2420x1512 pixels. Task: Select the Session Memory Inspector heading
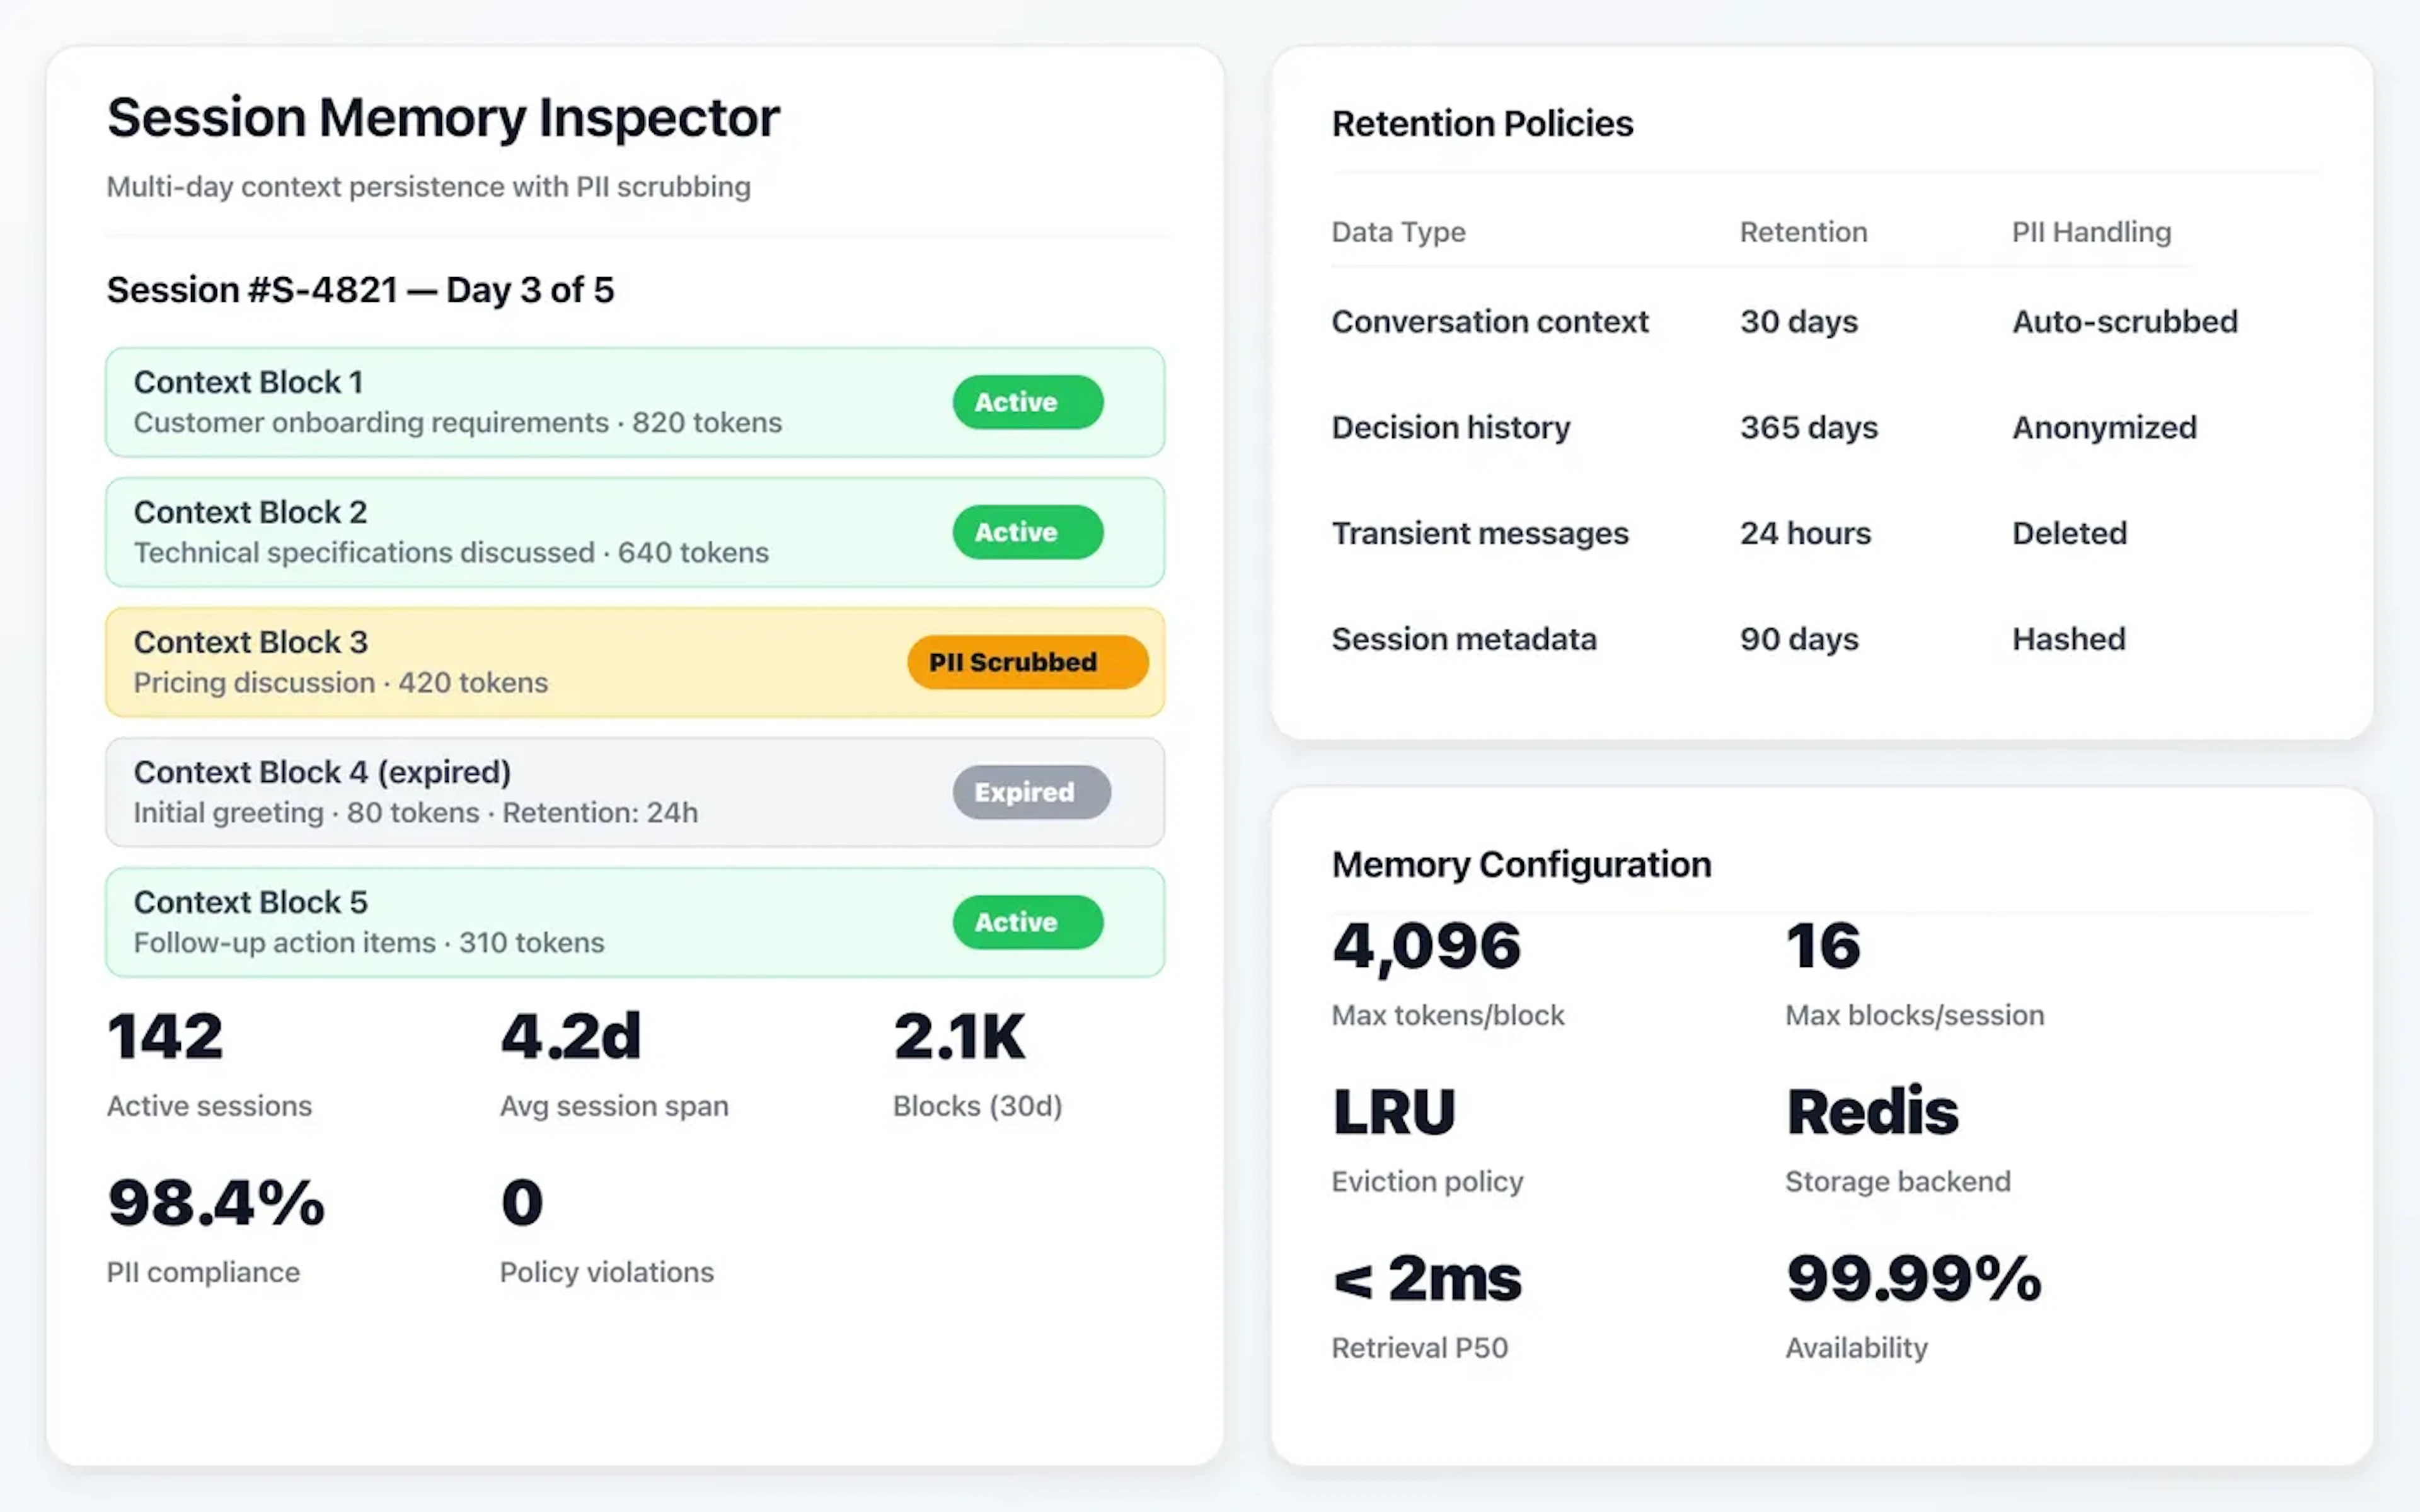pyautogui.click(x=443, y=117)
